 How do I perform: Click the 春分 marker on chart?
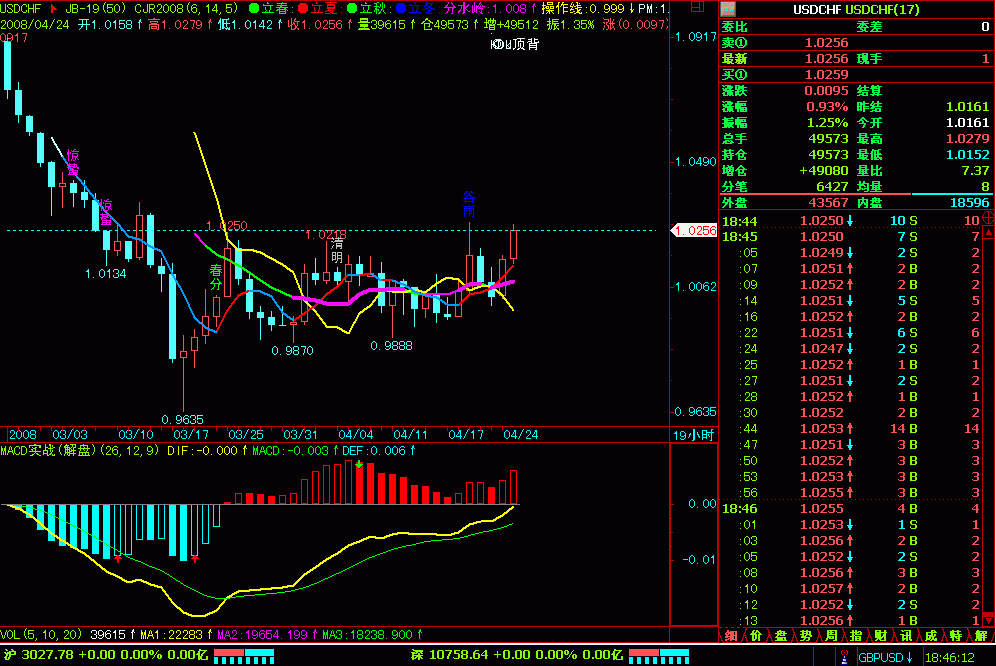coord(216,277)
